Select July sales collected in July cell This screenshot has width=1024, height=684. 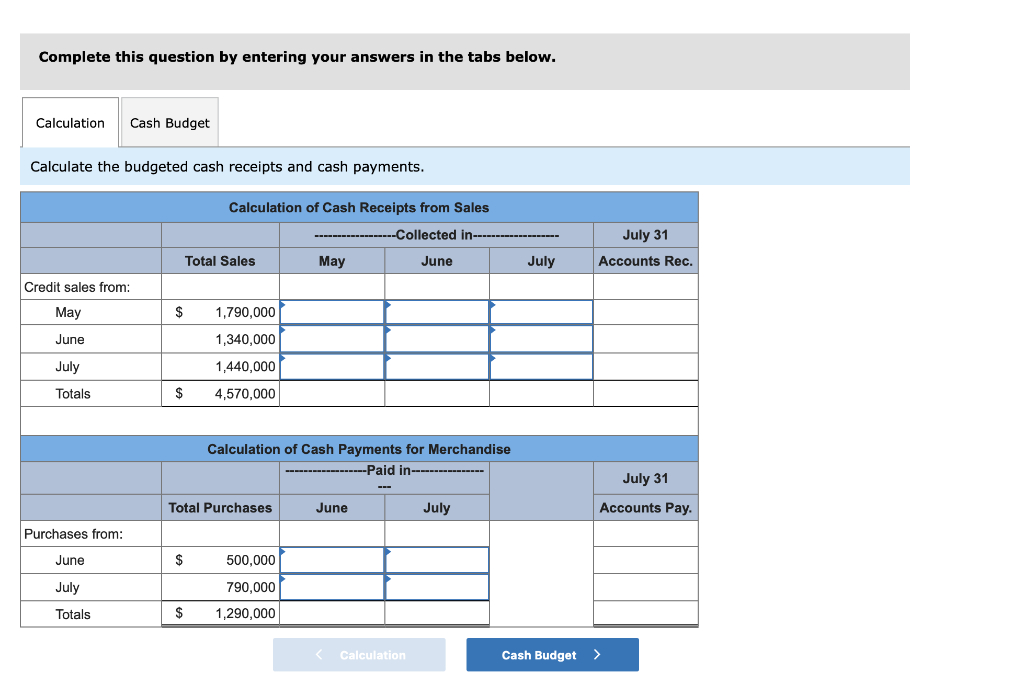click(541, 366)
